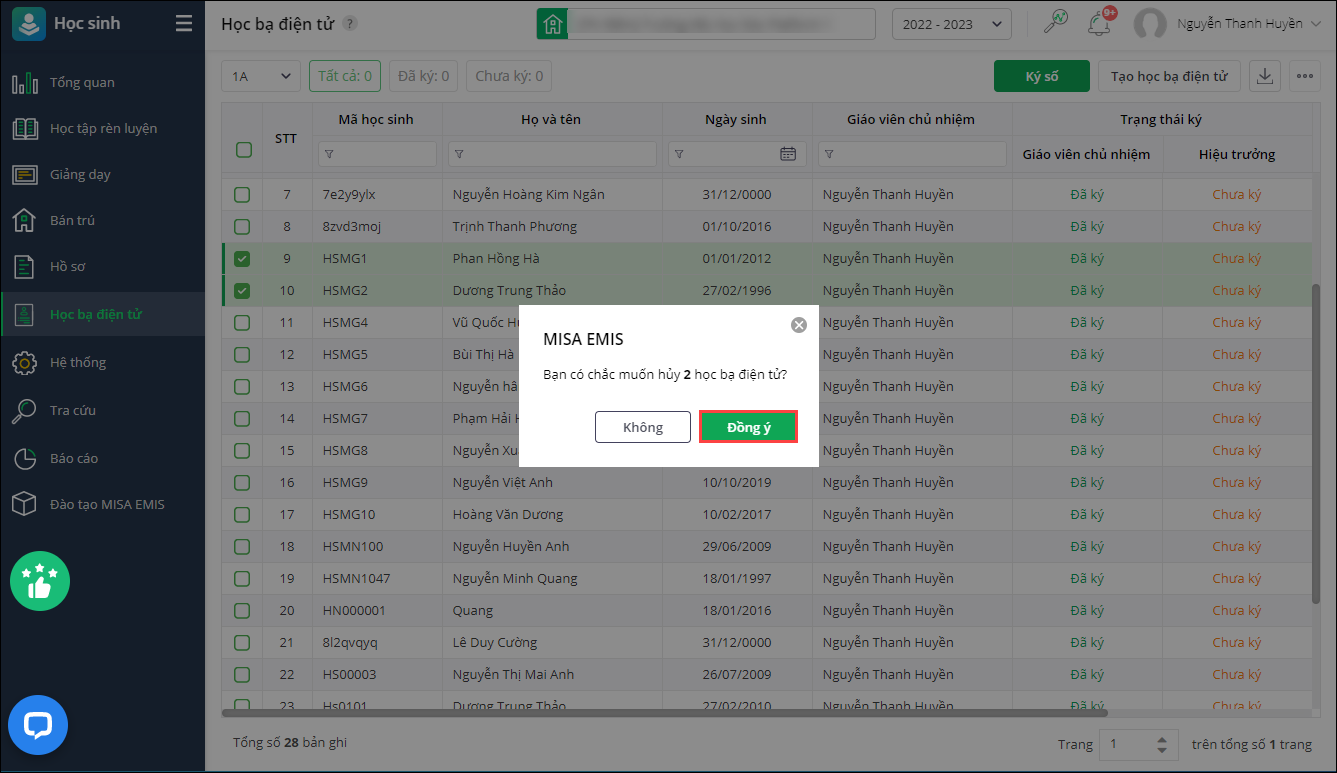Check the row checkbox for HSMN100
The height and width of the screenshot is (773, 1337).
(x=242, y=547)
